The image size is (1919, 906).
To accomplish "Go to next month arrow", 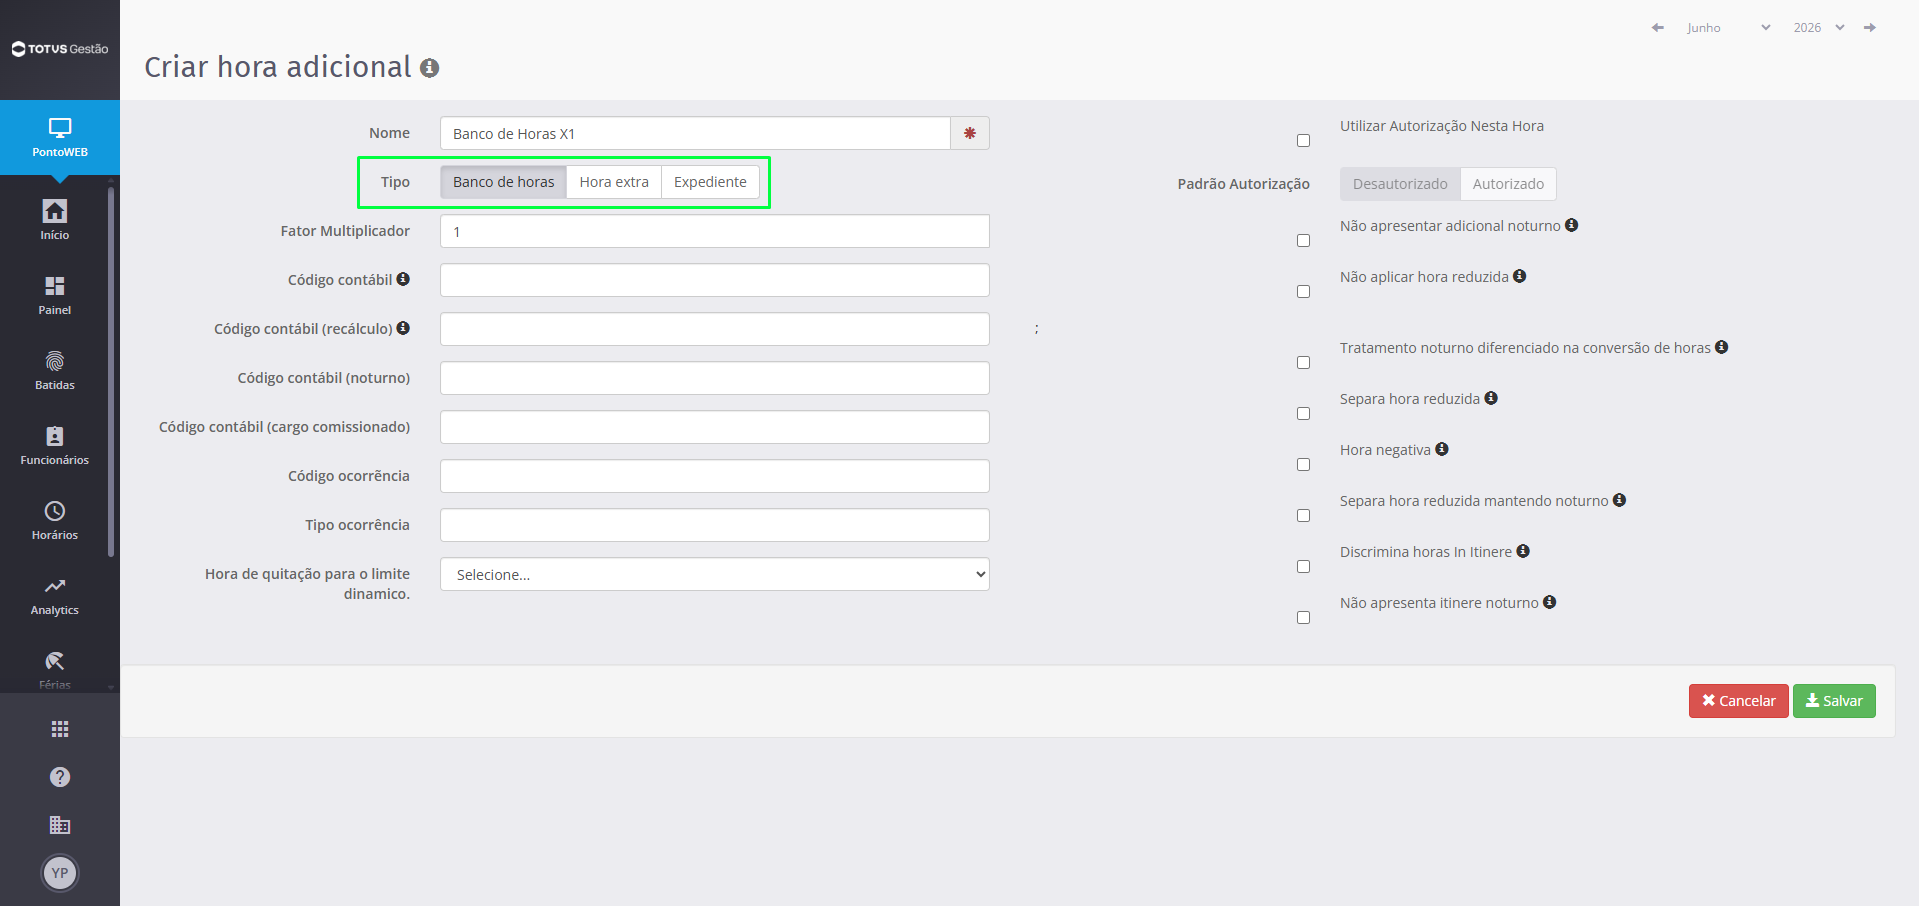I will [x=1870, y=28].
